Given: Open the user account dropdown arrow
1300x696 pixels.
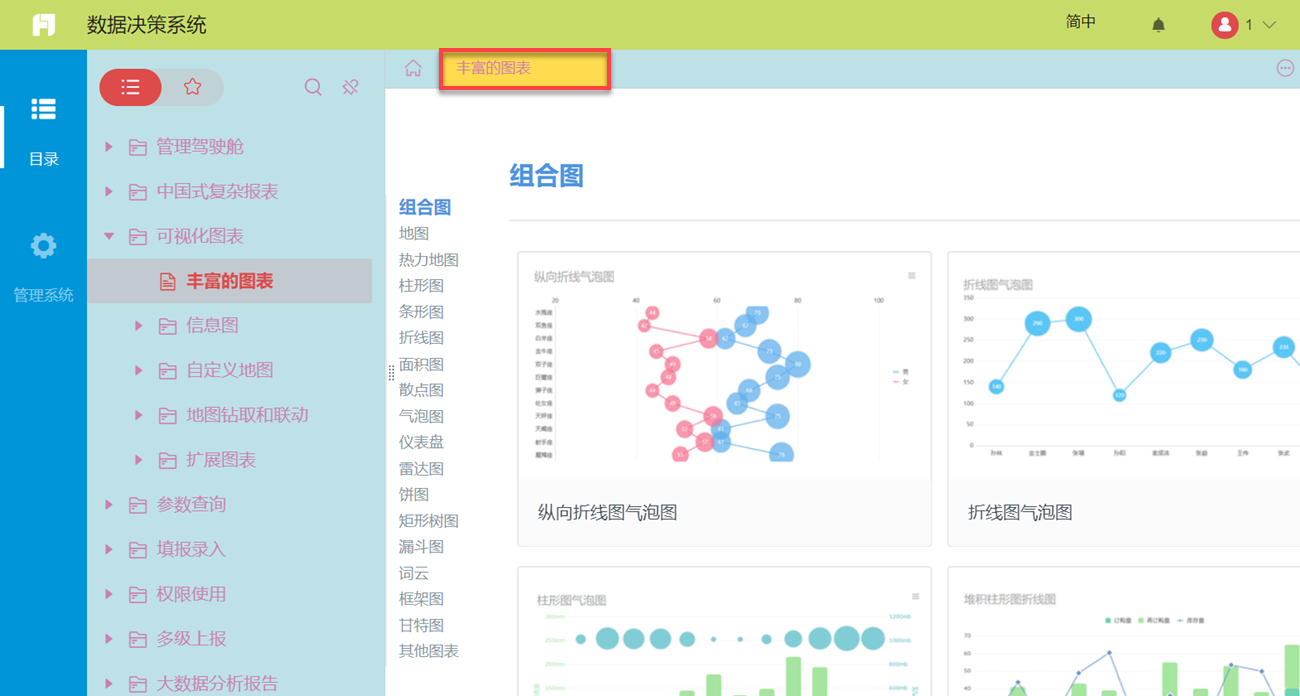Looking at the screenshot, I should (1269, 25).
